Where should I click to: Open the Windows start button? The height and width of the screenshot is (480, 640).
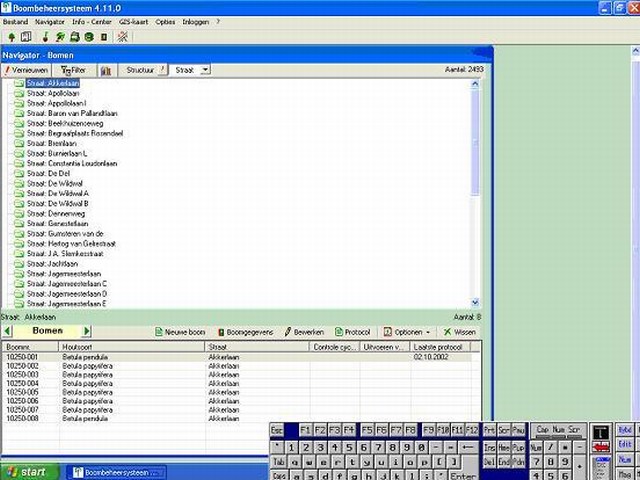[x=29, y=472]
